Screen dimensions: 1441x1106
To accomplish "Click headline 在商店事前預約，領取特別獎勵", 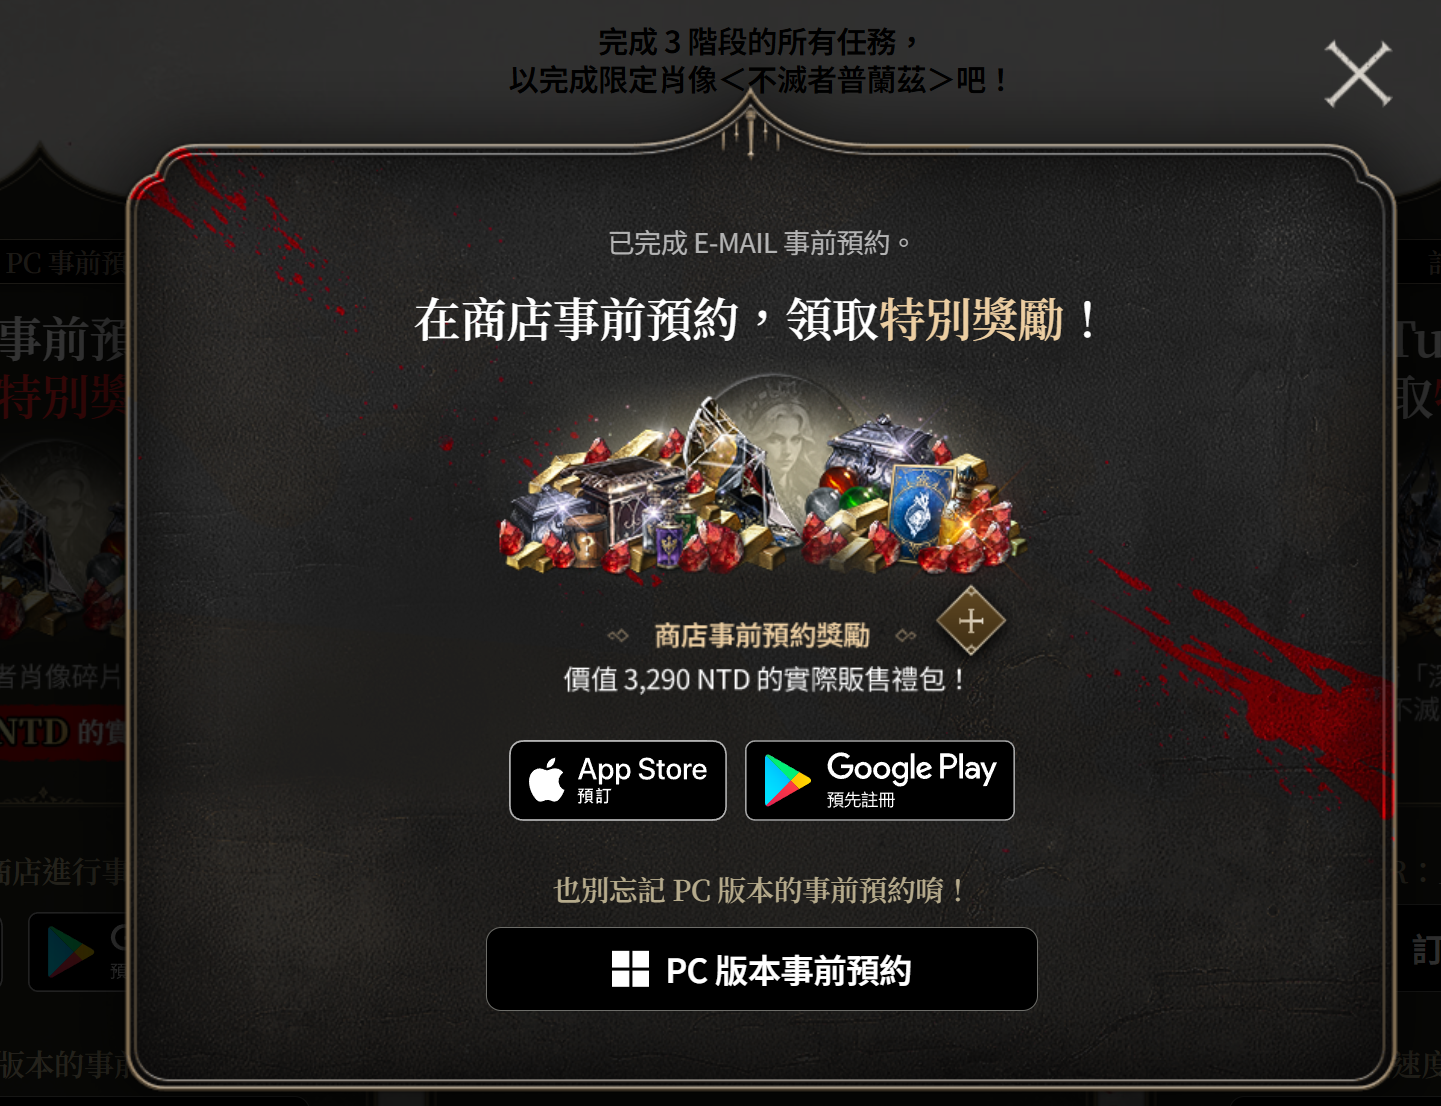I will coord(756,320).
